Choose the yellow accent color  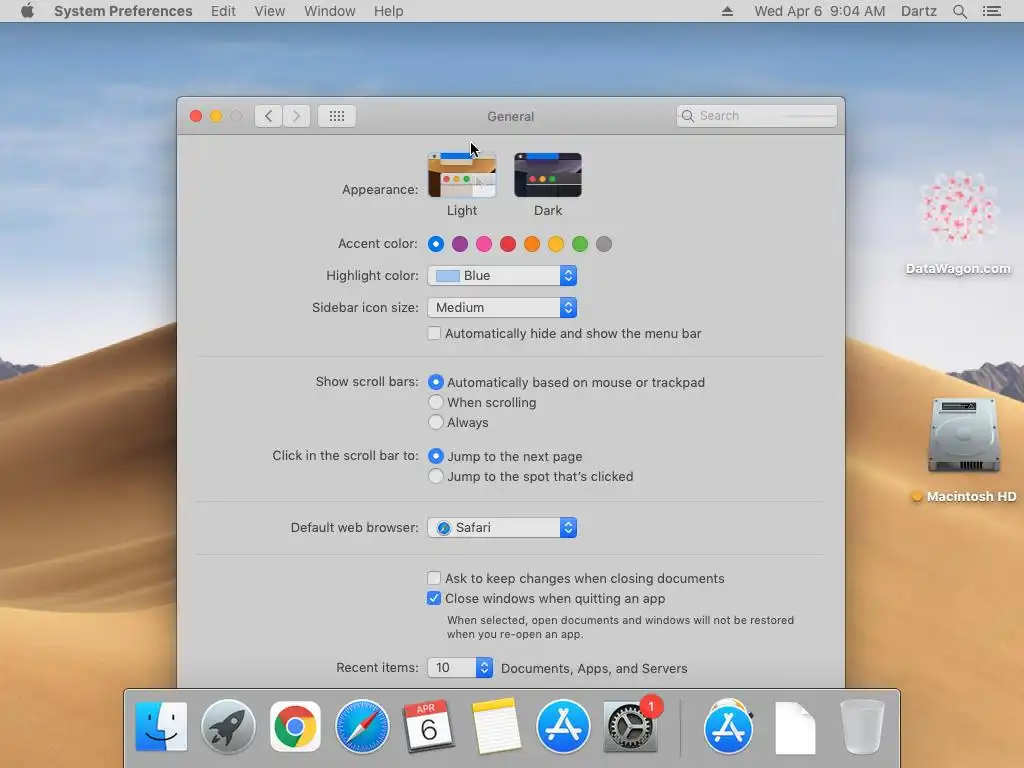pyautogui.click(x=556, y=244)
